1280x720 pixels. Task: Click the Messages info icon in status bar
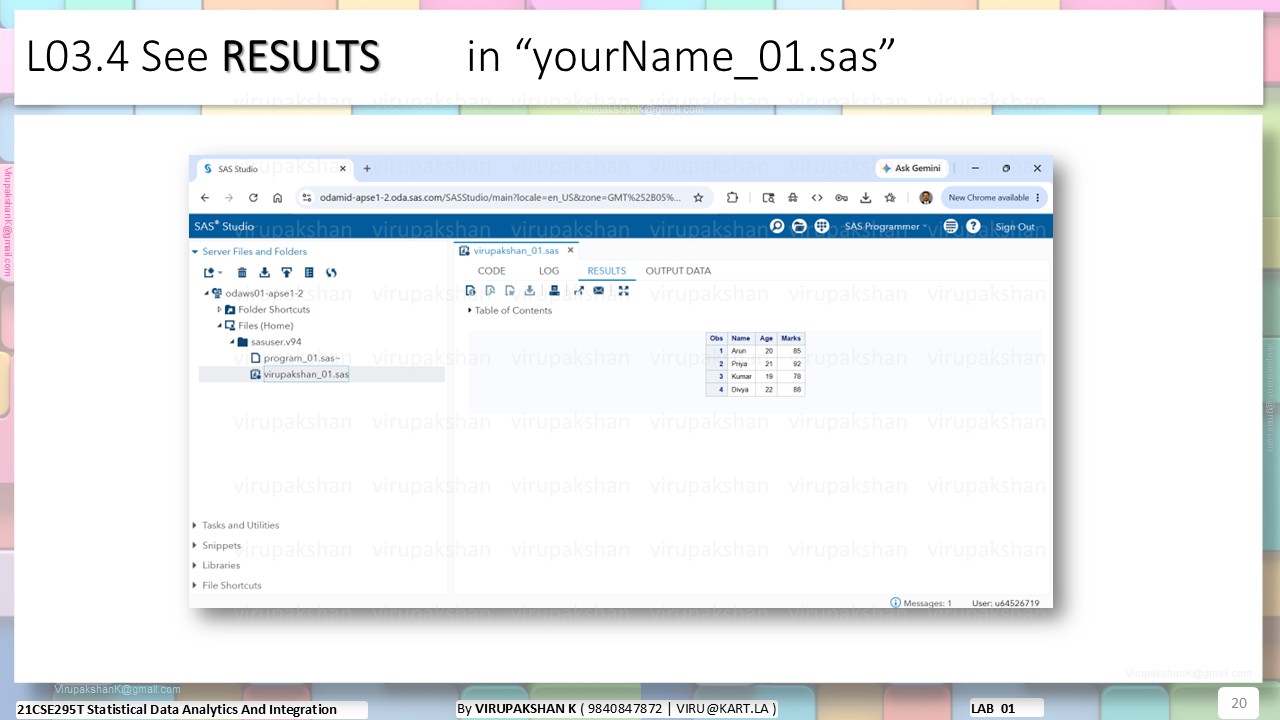[x=895, y=603]
